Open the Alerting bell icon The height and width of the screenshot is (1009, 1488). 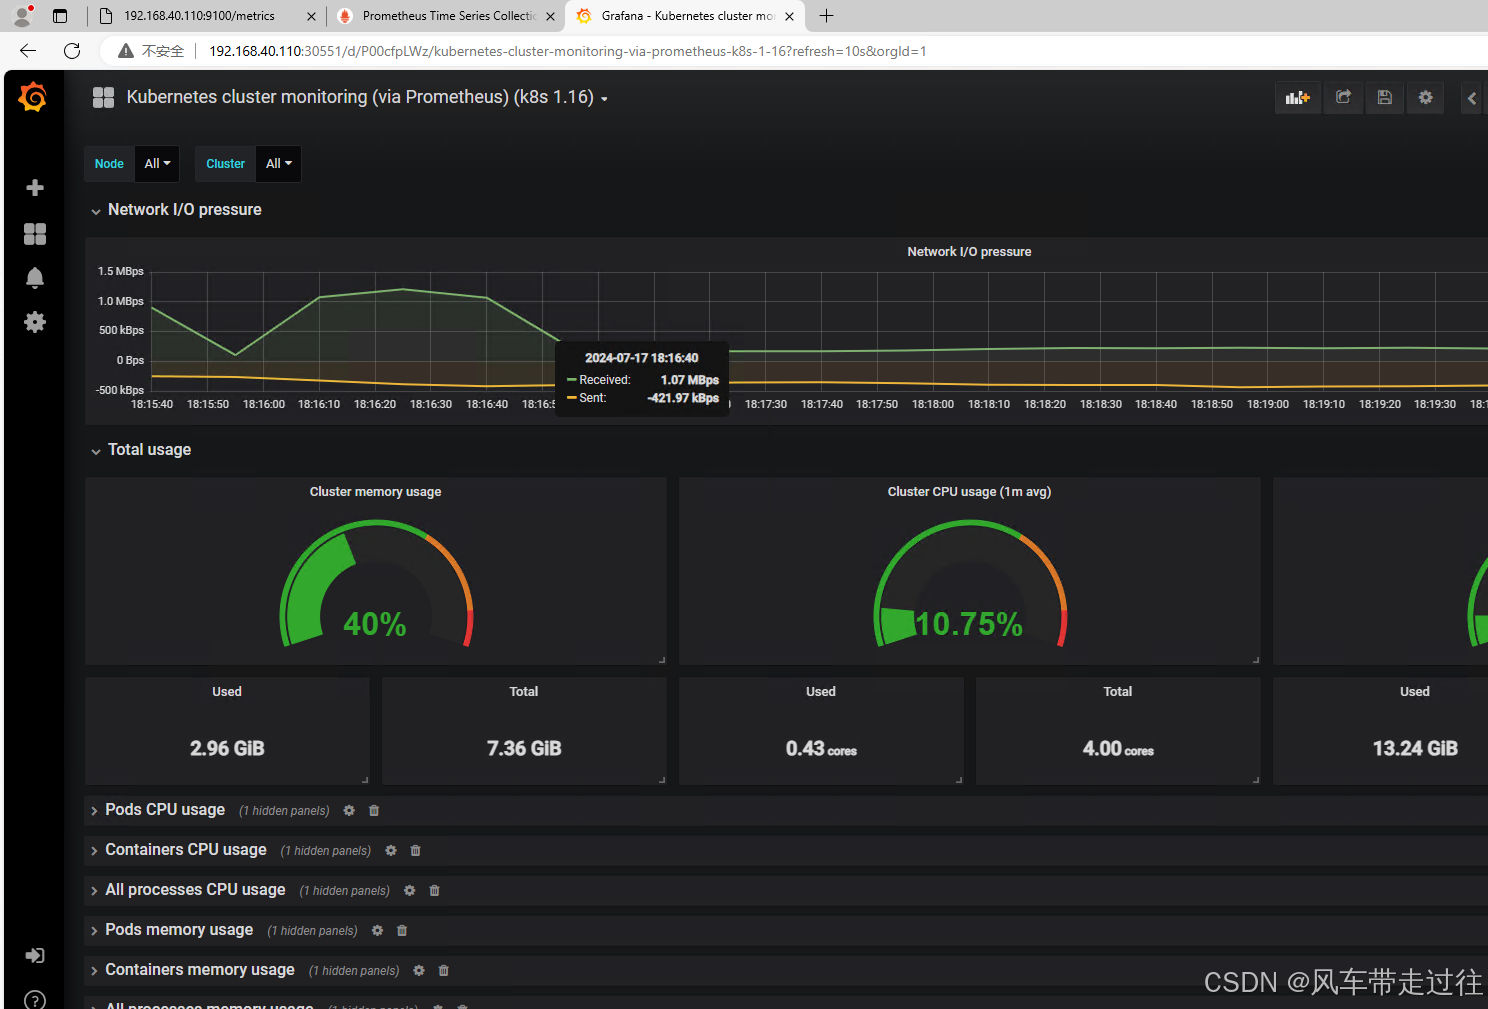tap(35, 278)
